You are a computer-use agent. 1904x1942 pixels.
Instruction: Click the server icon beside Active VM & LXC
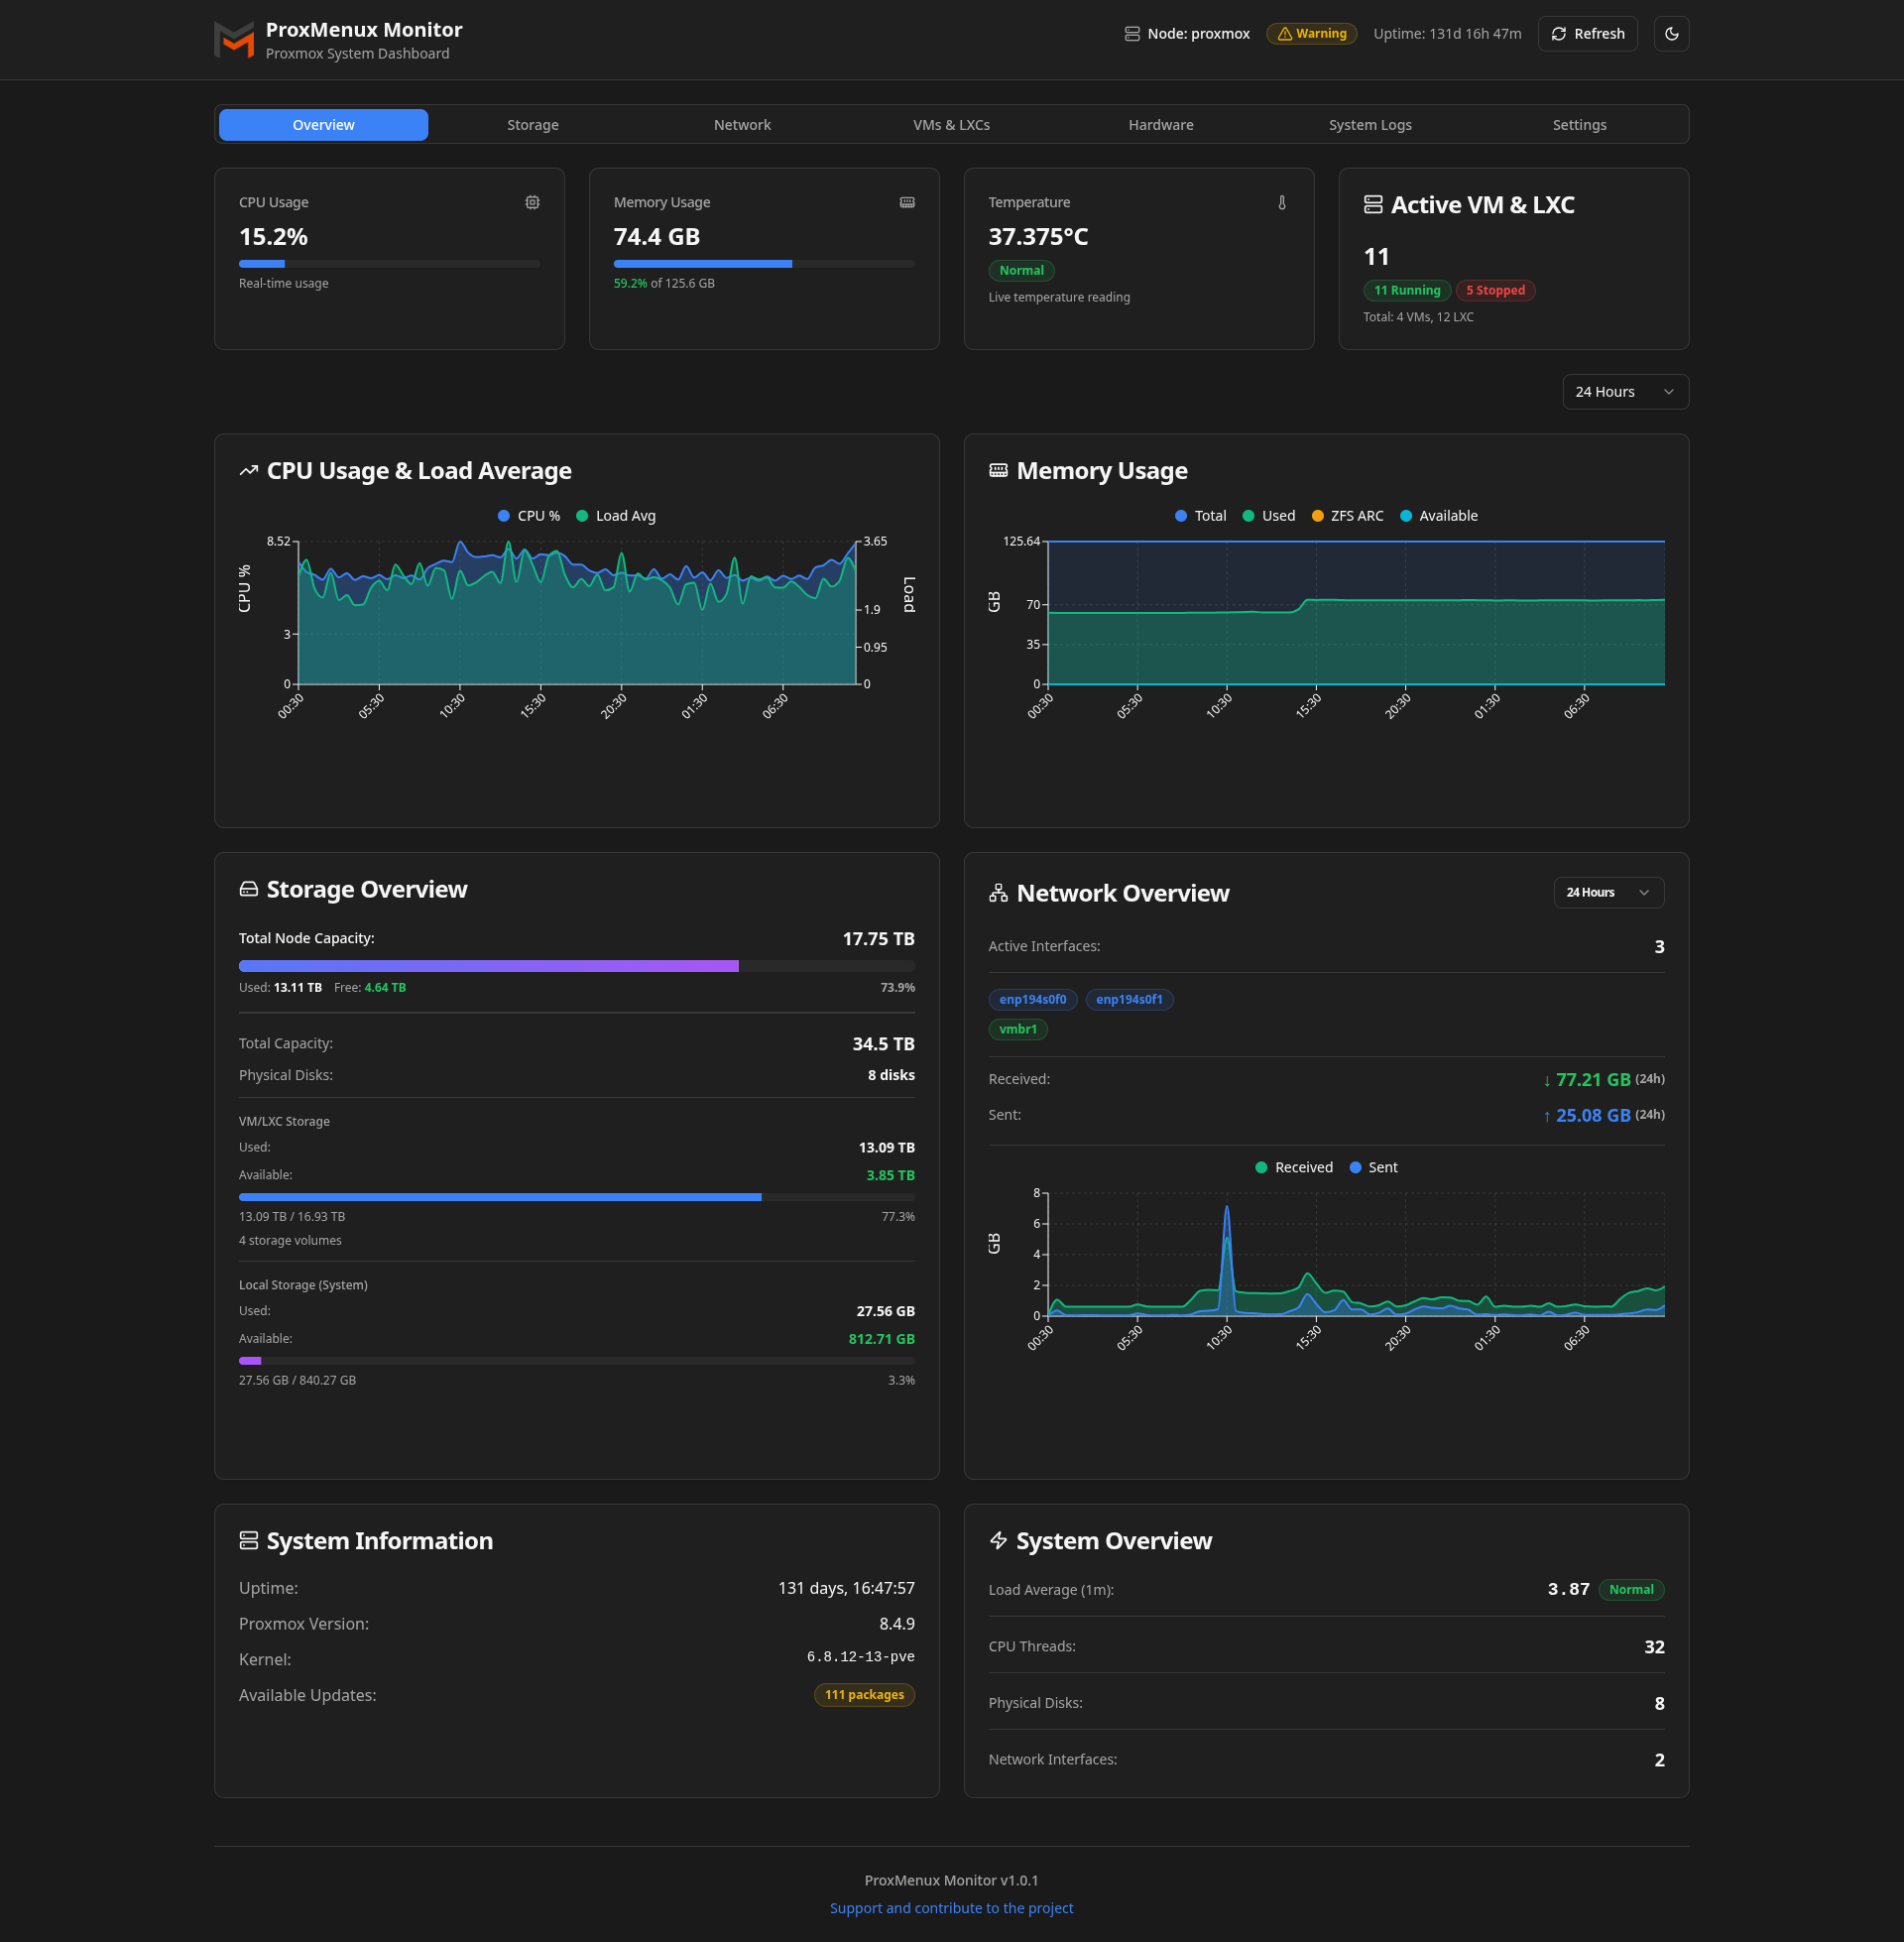pos(1373,205)
